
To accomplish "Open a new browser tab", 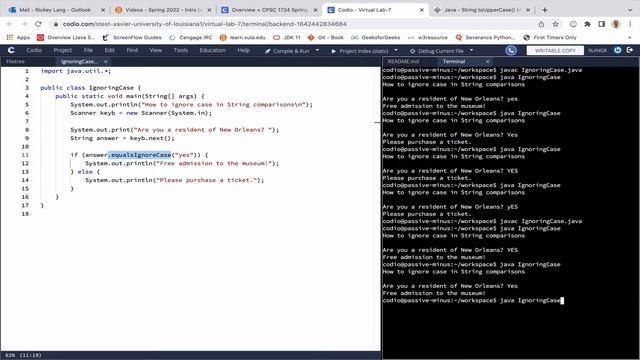I will tap(544, 10).
